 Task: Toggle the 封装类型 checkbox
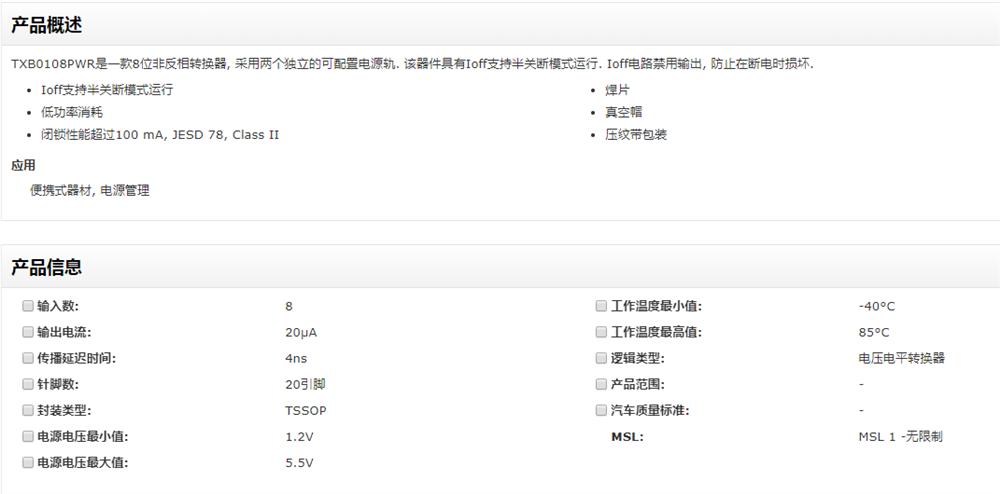click(x=27, y=410)
